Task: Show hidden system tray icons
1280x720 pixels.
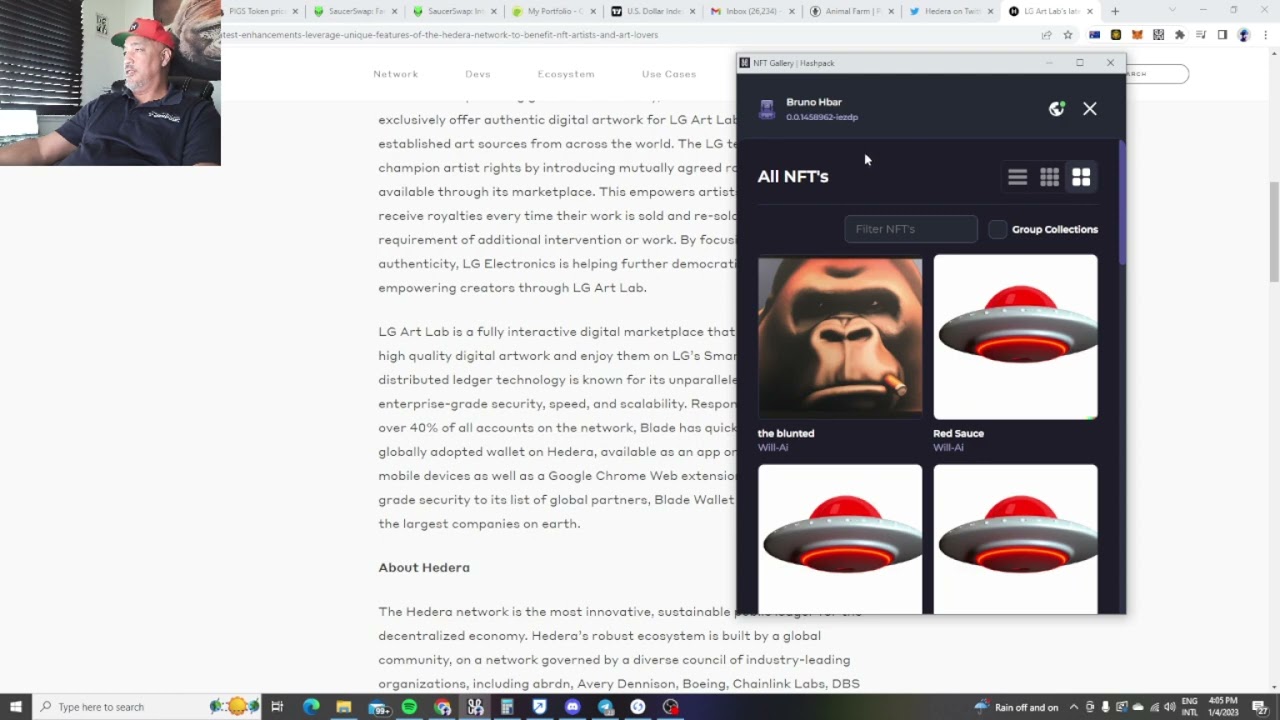Action: coord(1074,707)
